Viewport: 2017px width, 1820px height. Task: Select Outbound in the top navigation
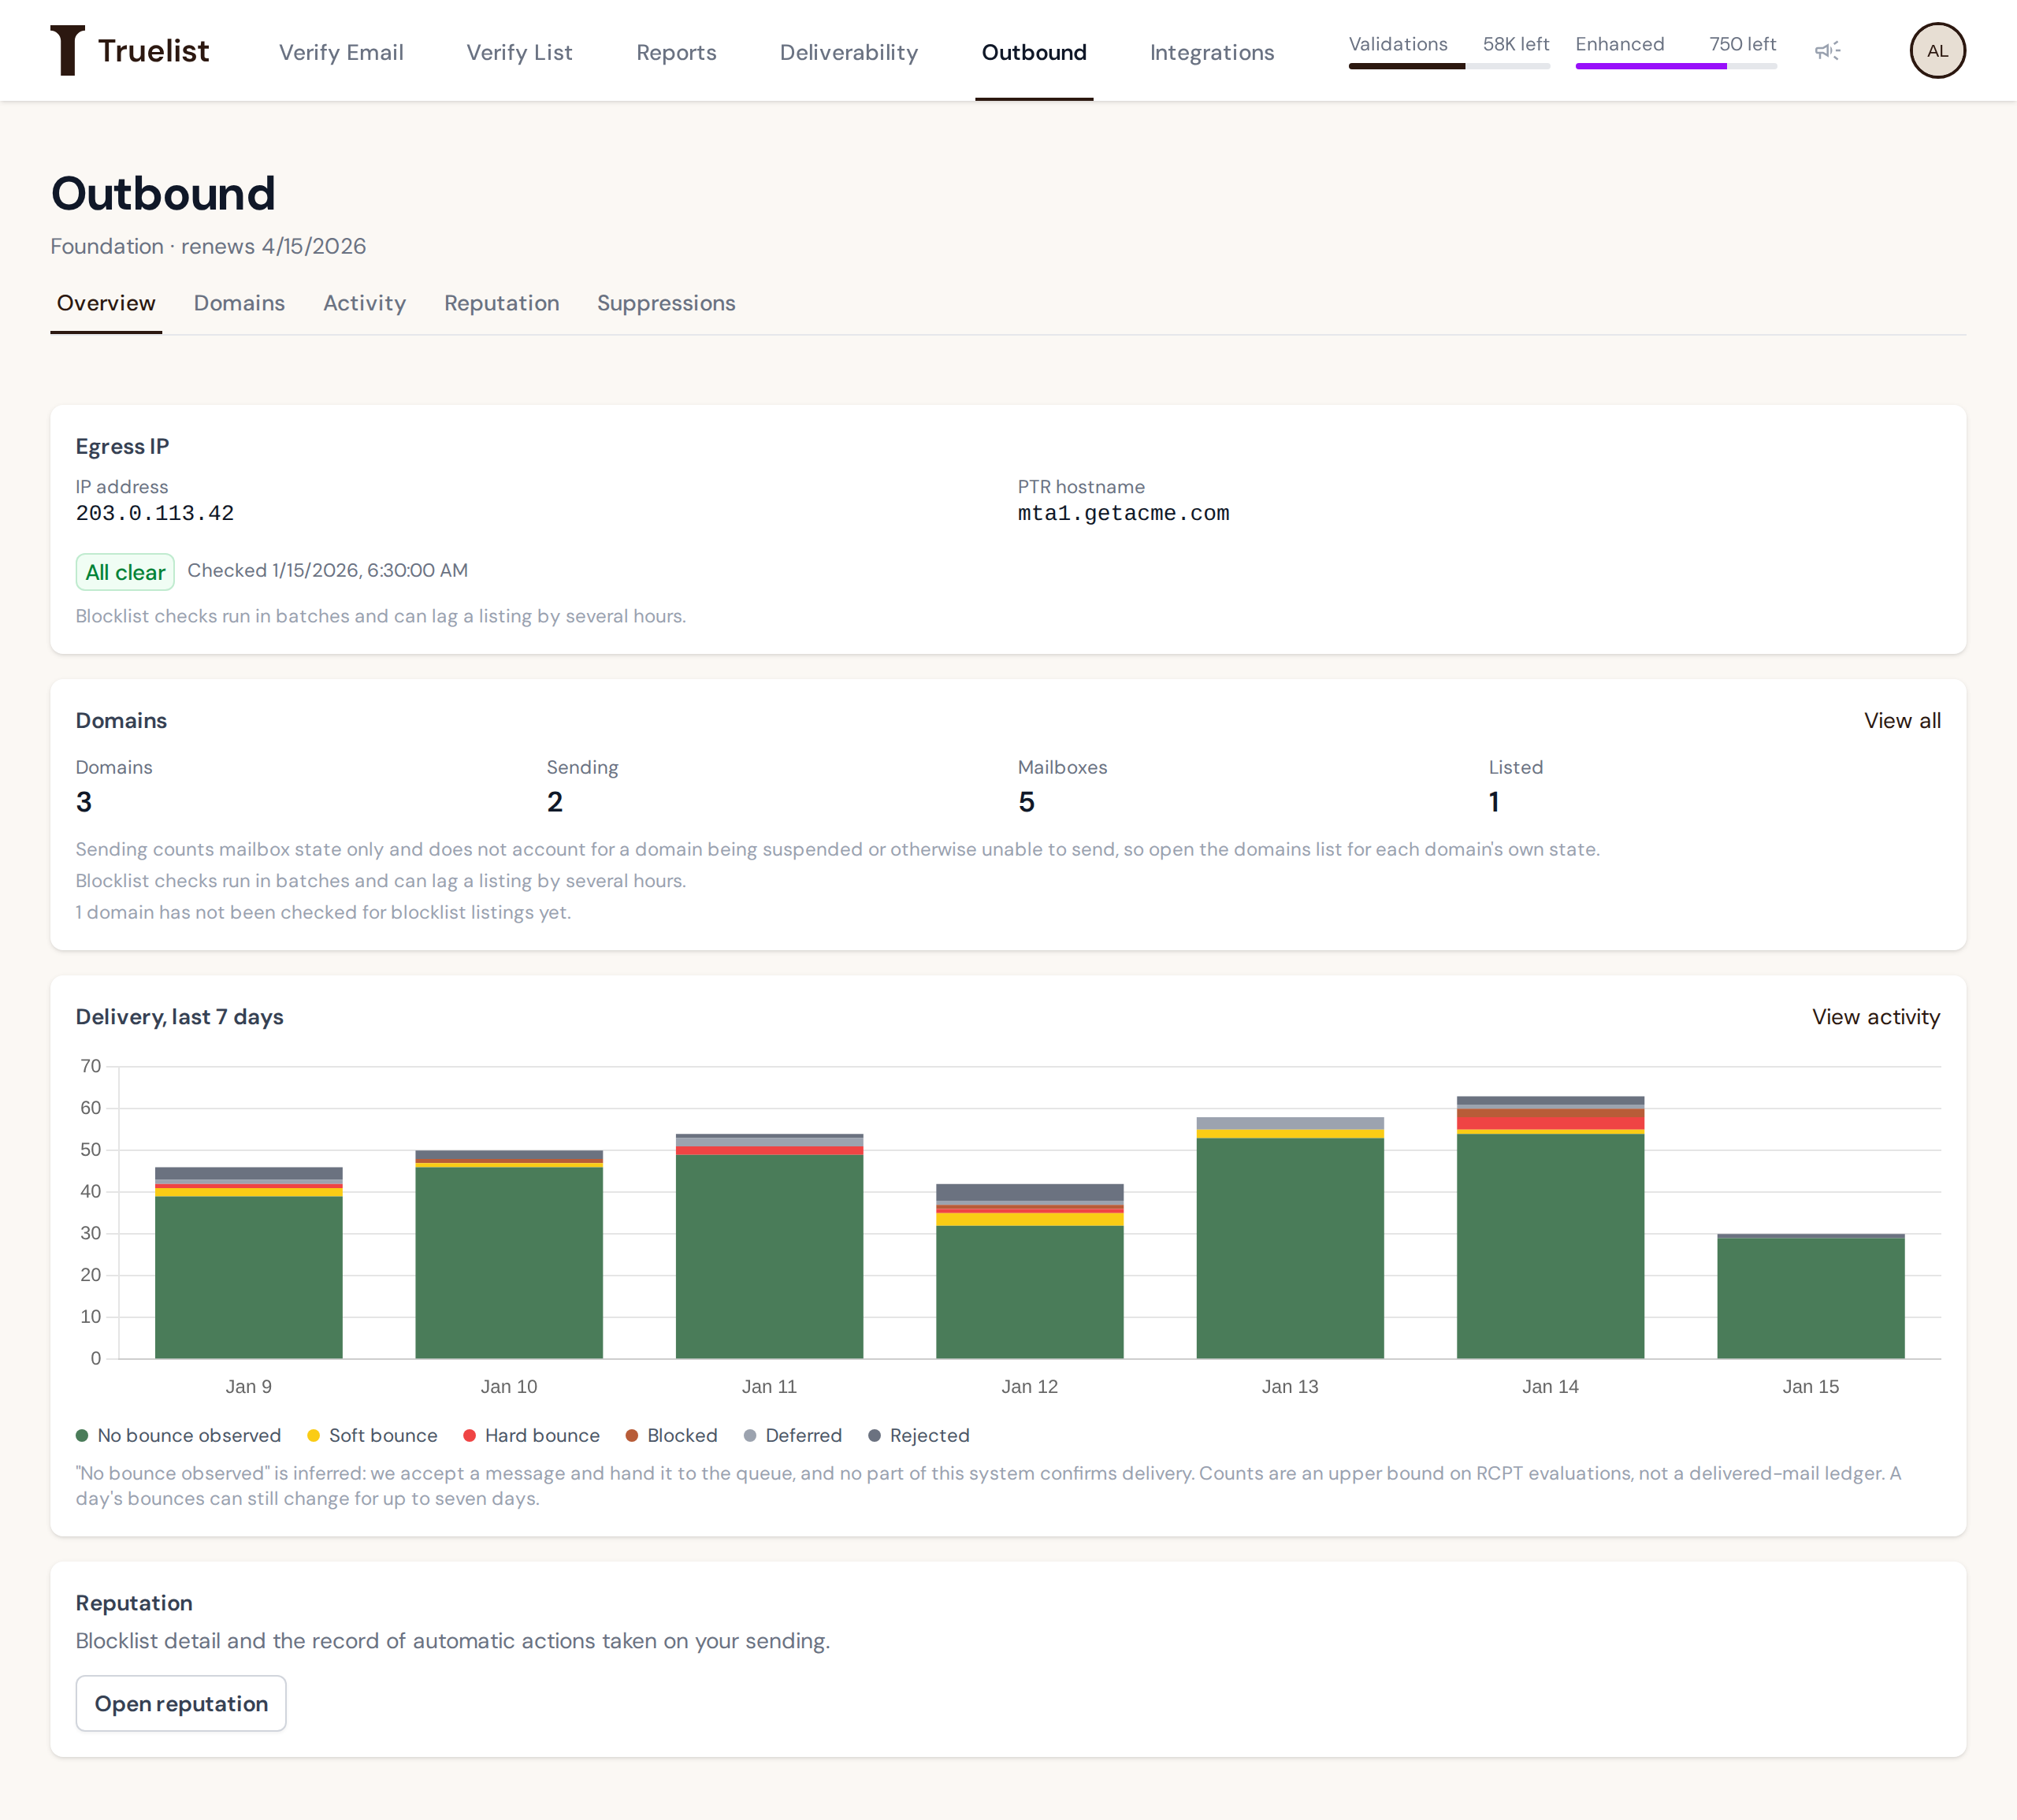[x=1034, y=52]
